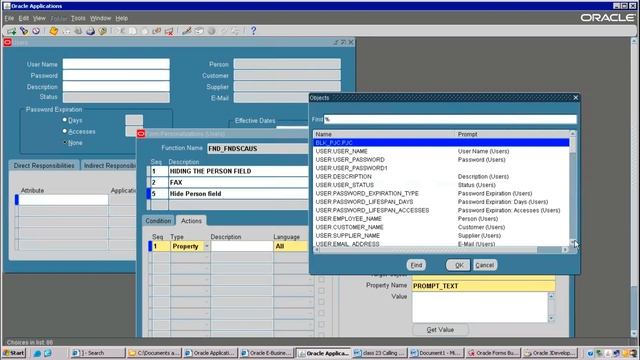Viewport: 640px width, 360px height.
Task: Click the New record toolbar icon
Action: pos(11,31)
